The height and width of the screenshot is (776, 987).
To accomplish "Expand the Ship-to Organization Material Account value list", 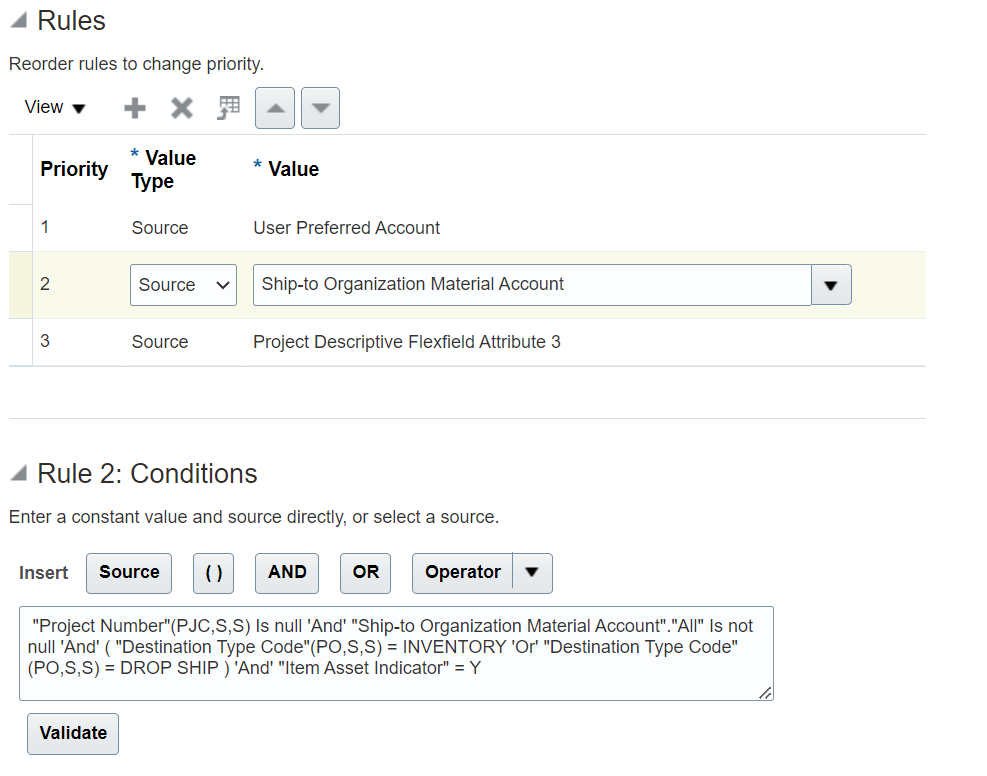I will (x=831, y=285).
